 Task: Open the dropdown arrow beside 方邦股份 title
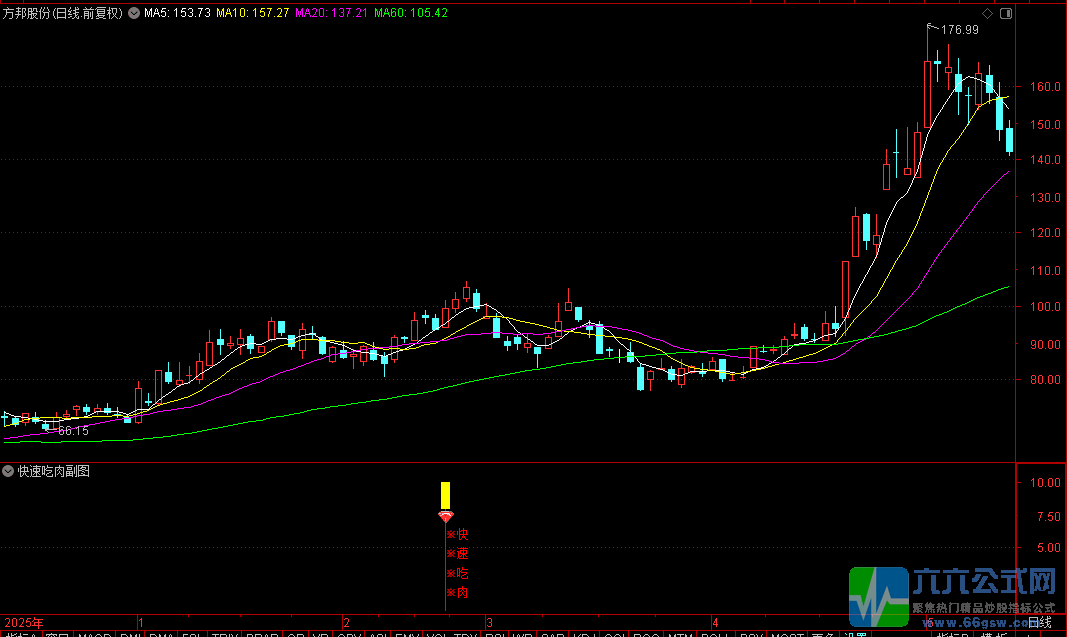point(134,13)
